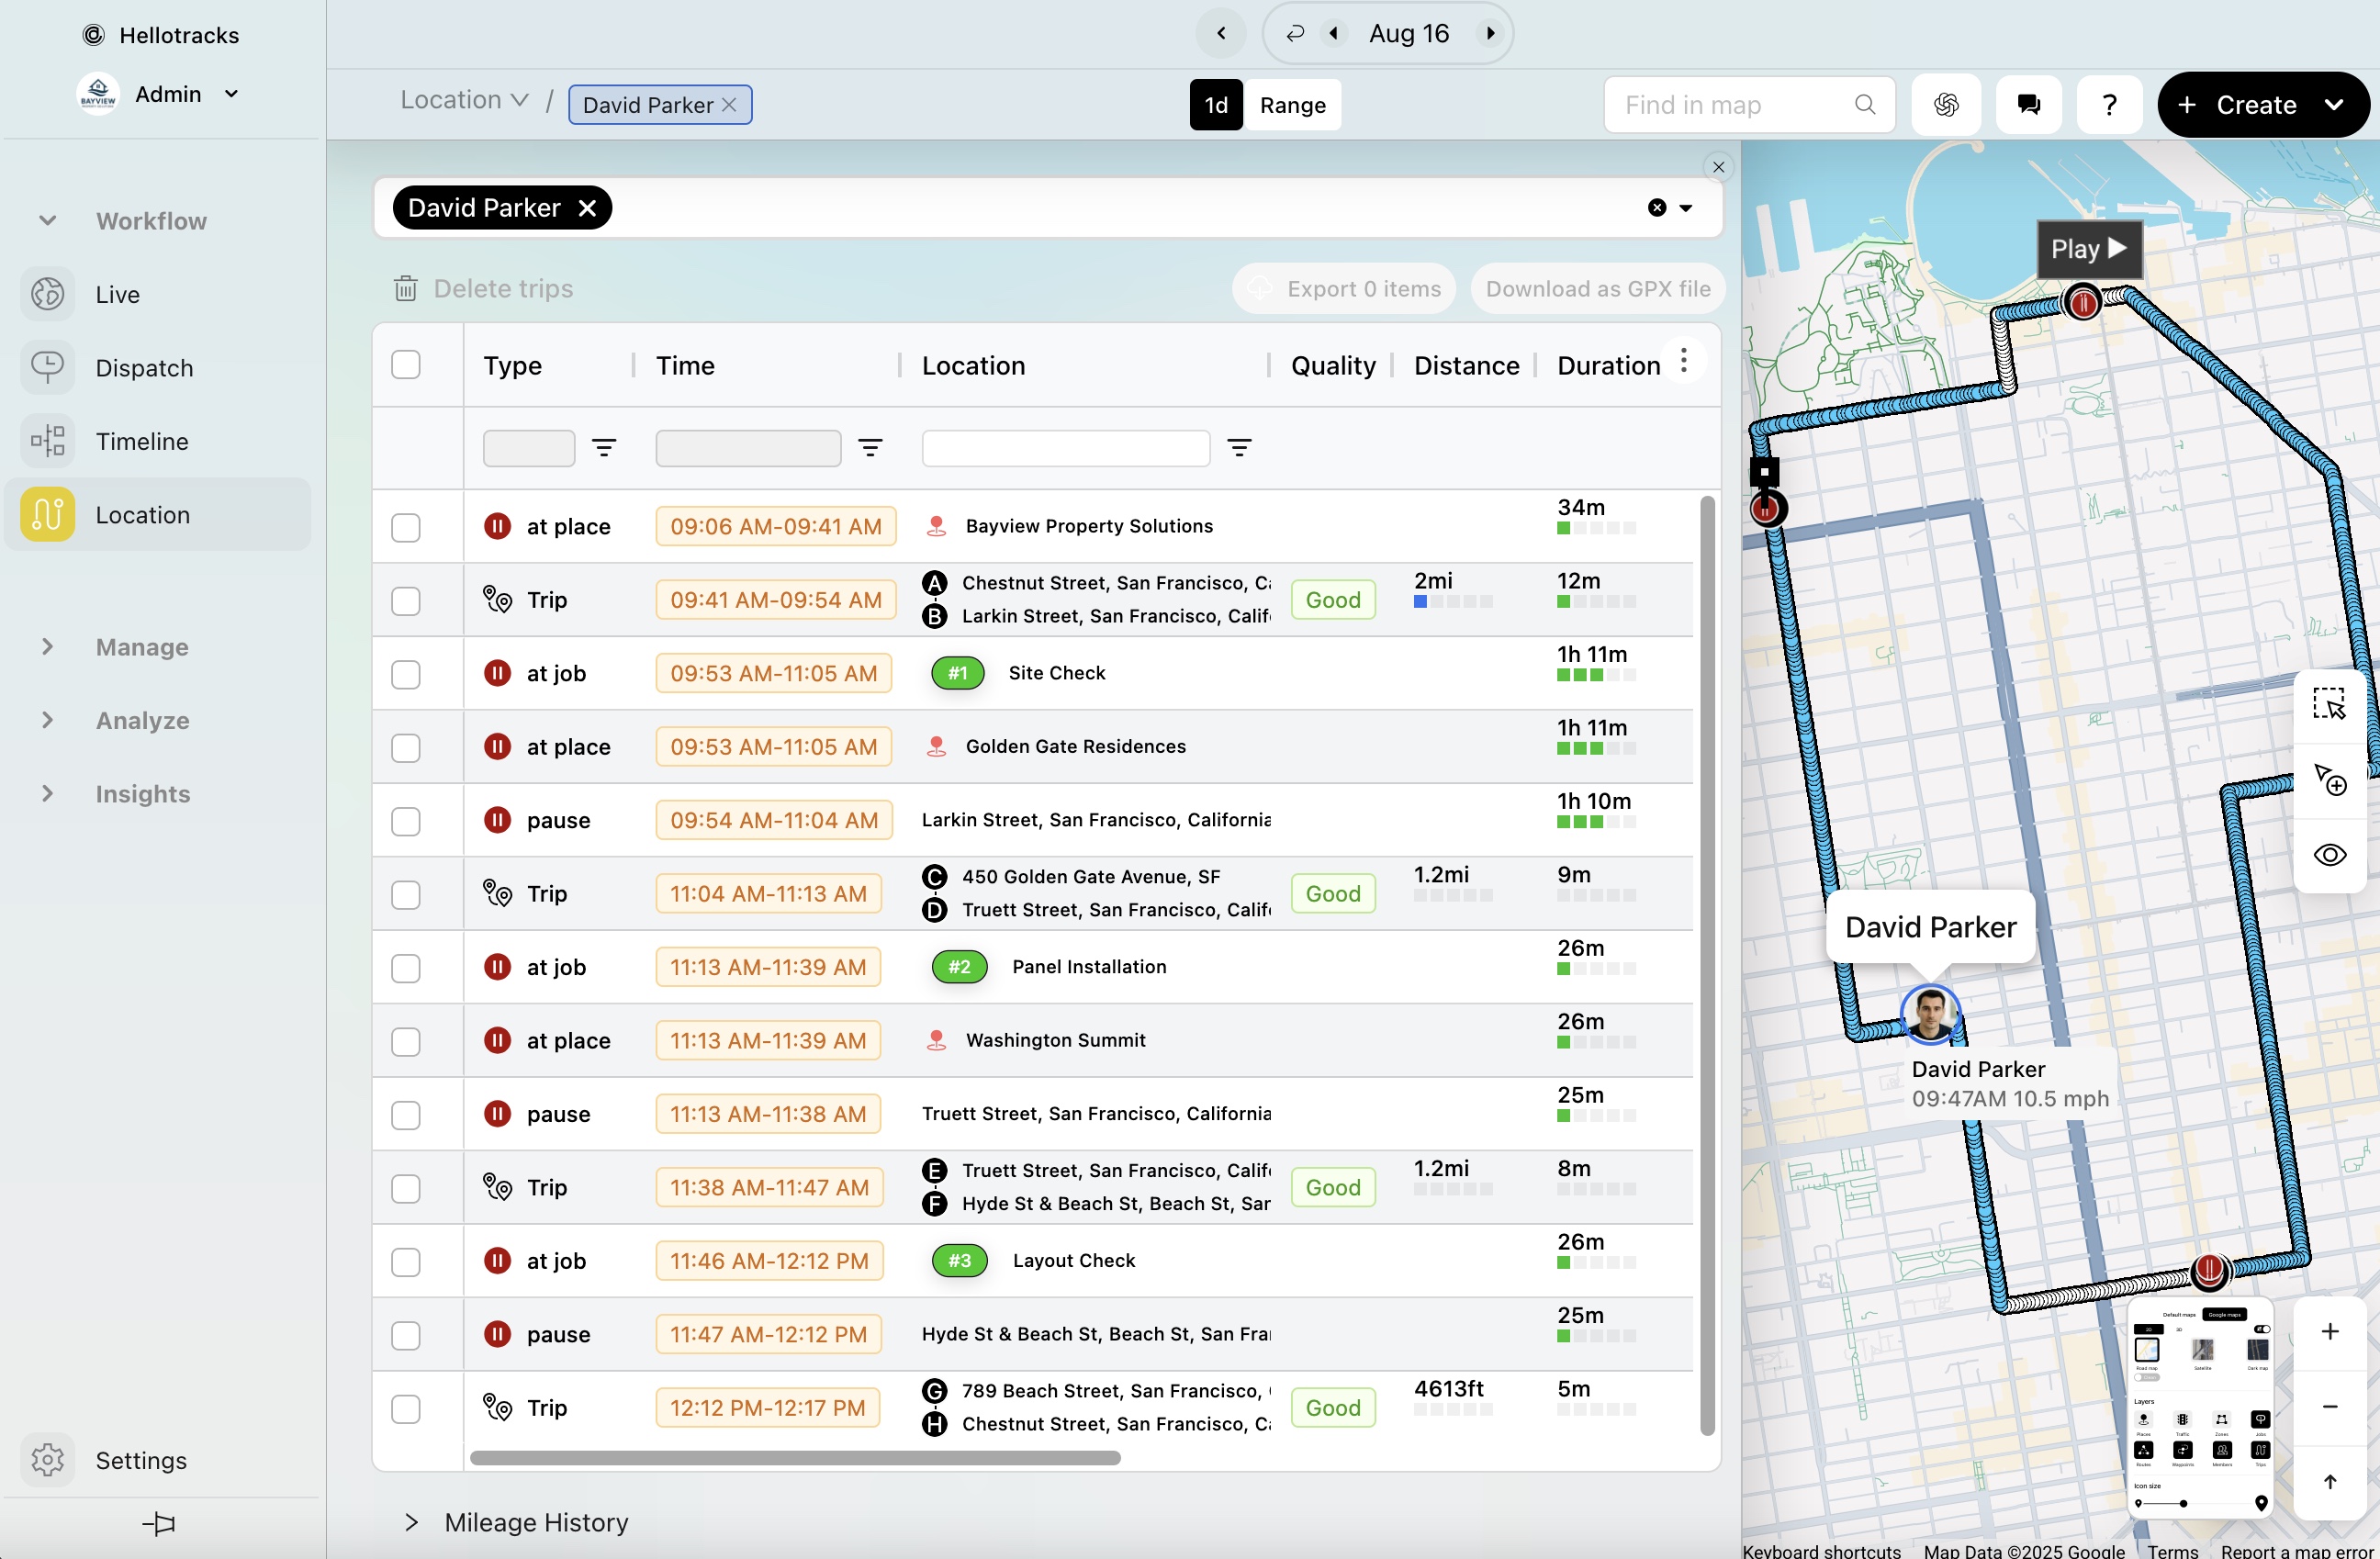Image resolution: width=2380 pixels, height=1559 pixels.
Task: Click the AI assistant icon in toolbar
Action: (1945, 105)
